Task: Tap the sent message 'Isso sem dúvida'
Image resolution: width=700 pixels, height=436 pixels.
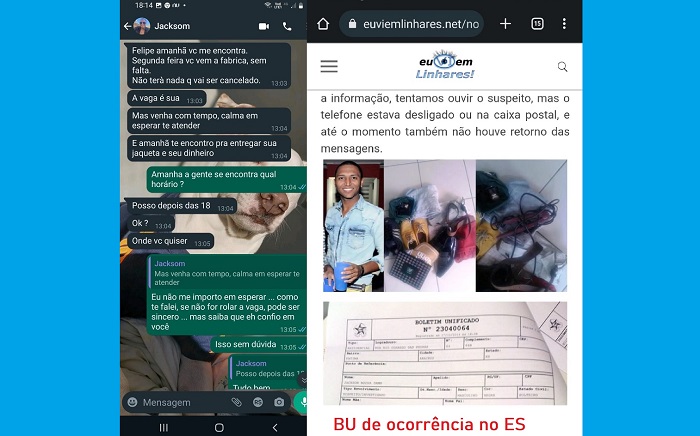Action: click(x=258, y=345)
